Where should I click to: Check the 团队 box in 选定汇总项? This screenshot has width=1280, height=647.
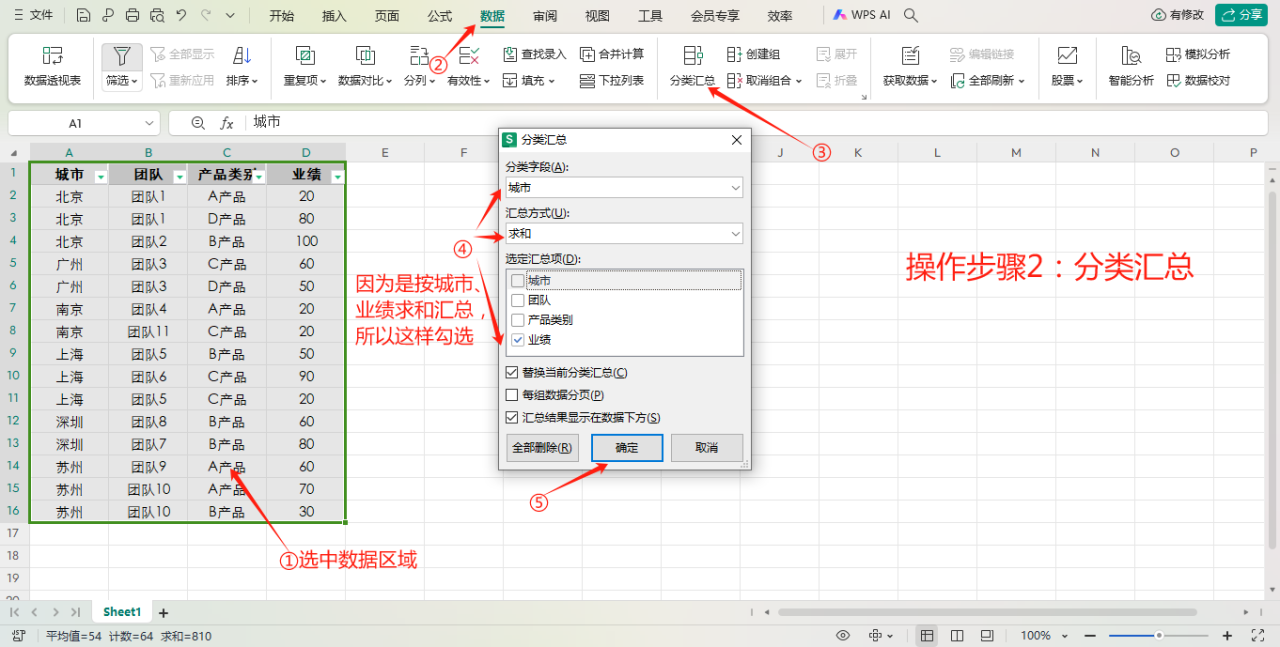517,300
